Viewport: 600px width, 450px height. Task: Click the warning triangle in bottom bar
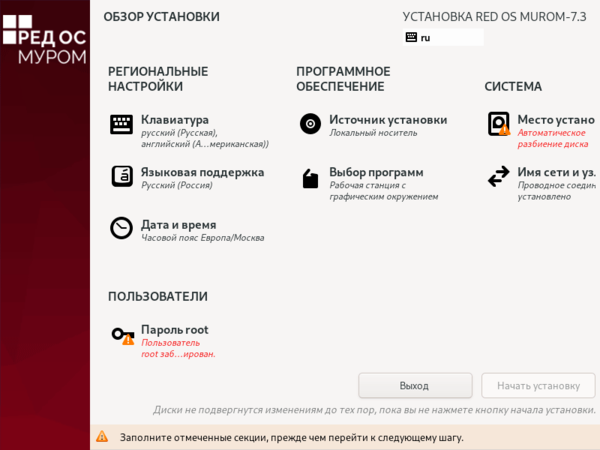[x=102, y=437]
